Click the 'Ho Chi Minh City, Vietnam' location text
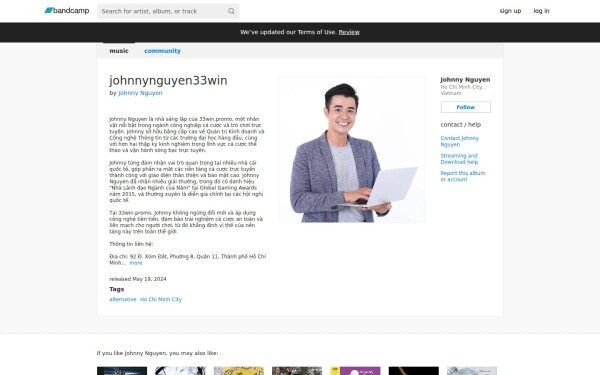 pyautogui.click(x=462, y=90)
